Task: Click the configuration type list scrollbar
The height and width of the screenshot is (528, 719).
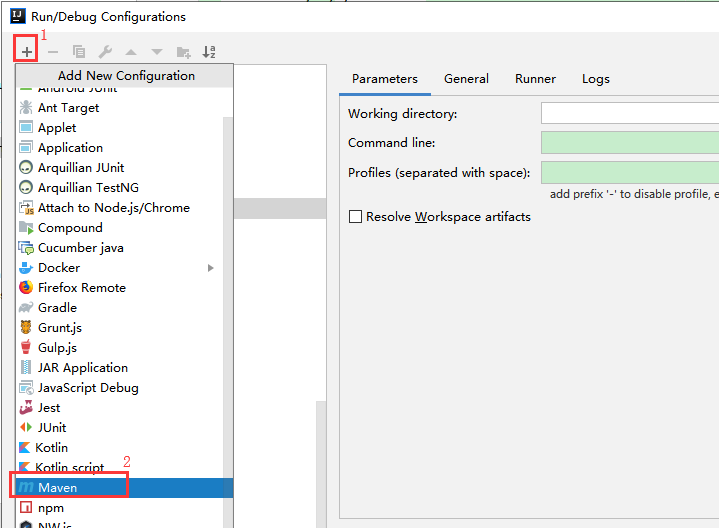Action: click(228, 321)
